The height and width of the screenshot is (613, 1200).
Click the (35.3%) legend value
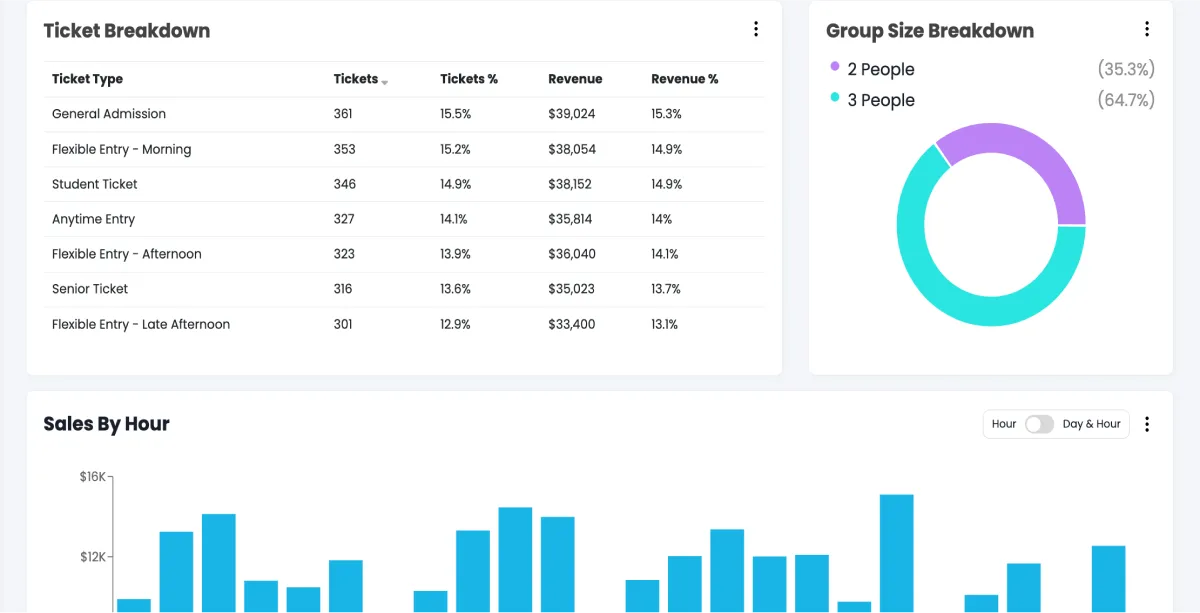(1126, 69)
